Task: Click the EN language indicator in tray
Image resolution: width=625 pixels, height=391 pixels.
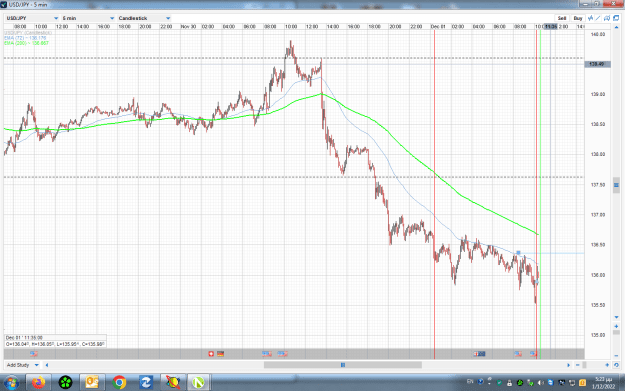Action: point(470,382)
